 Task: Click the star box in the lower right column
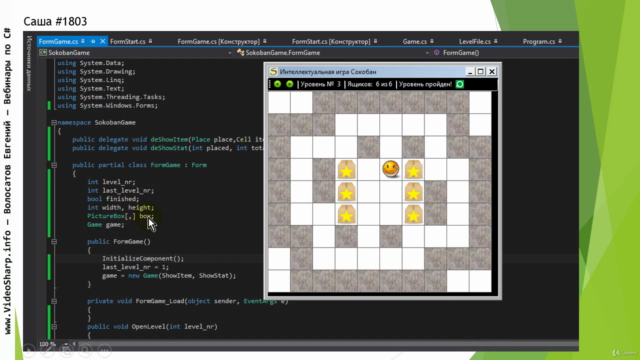413,214
